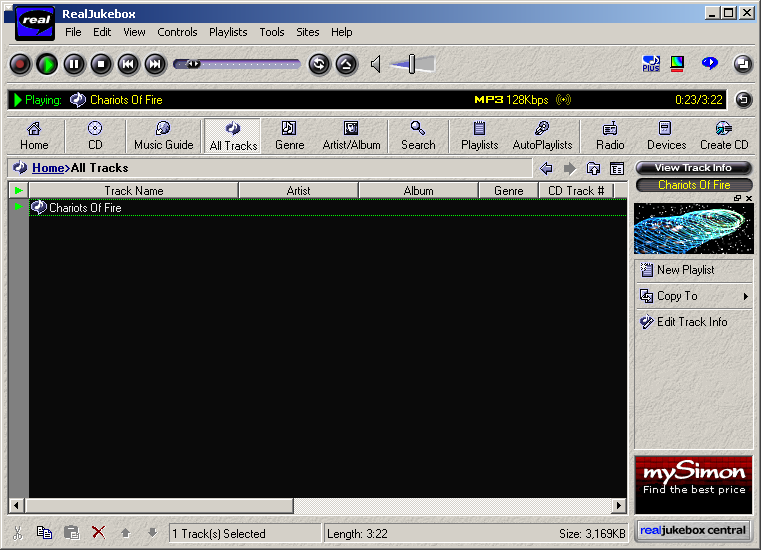Skip to the next track

[155, 64]
